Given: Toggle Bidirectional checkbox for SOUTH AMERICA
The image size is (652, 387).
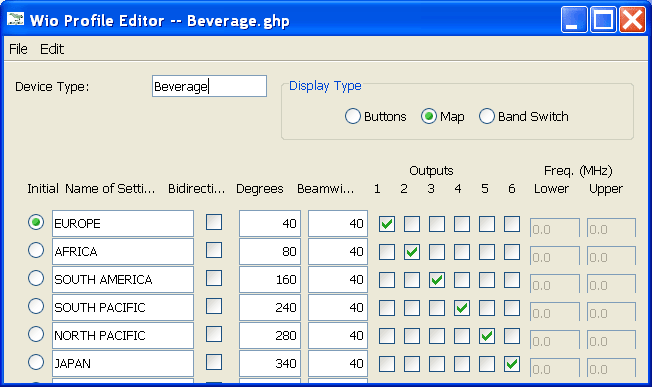Looking at the screenshot, I should point(214,278).
